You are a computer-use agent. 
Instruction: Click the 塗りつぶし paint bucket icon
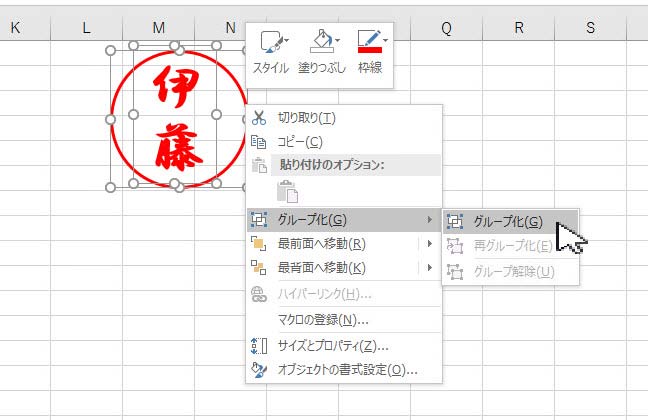[x=319, y=42]
